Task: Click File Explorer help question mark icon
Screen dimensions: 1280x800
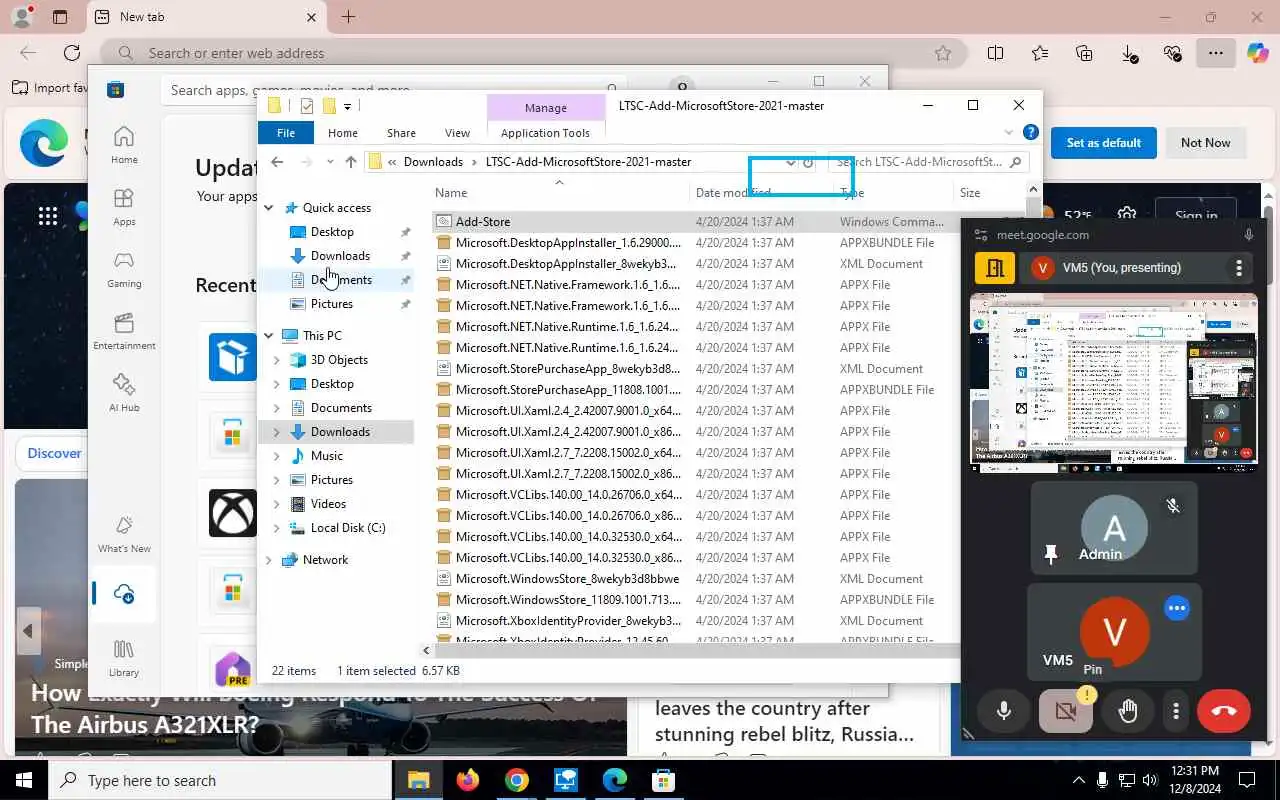Action: pos(1030,132)
